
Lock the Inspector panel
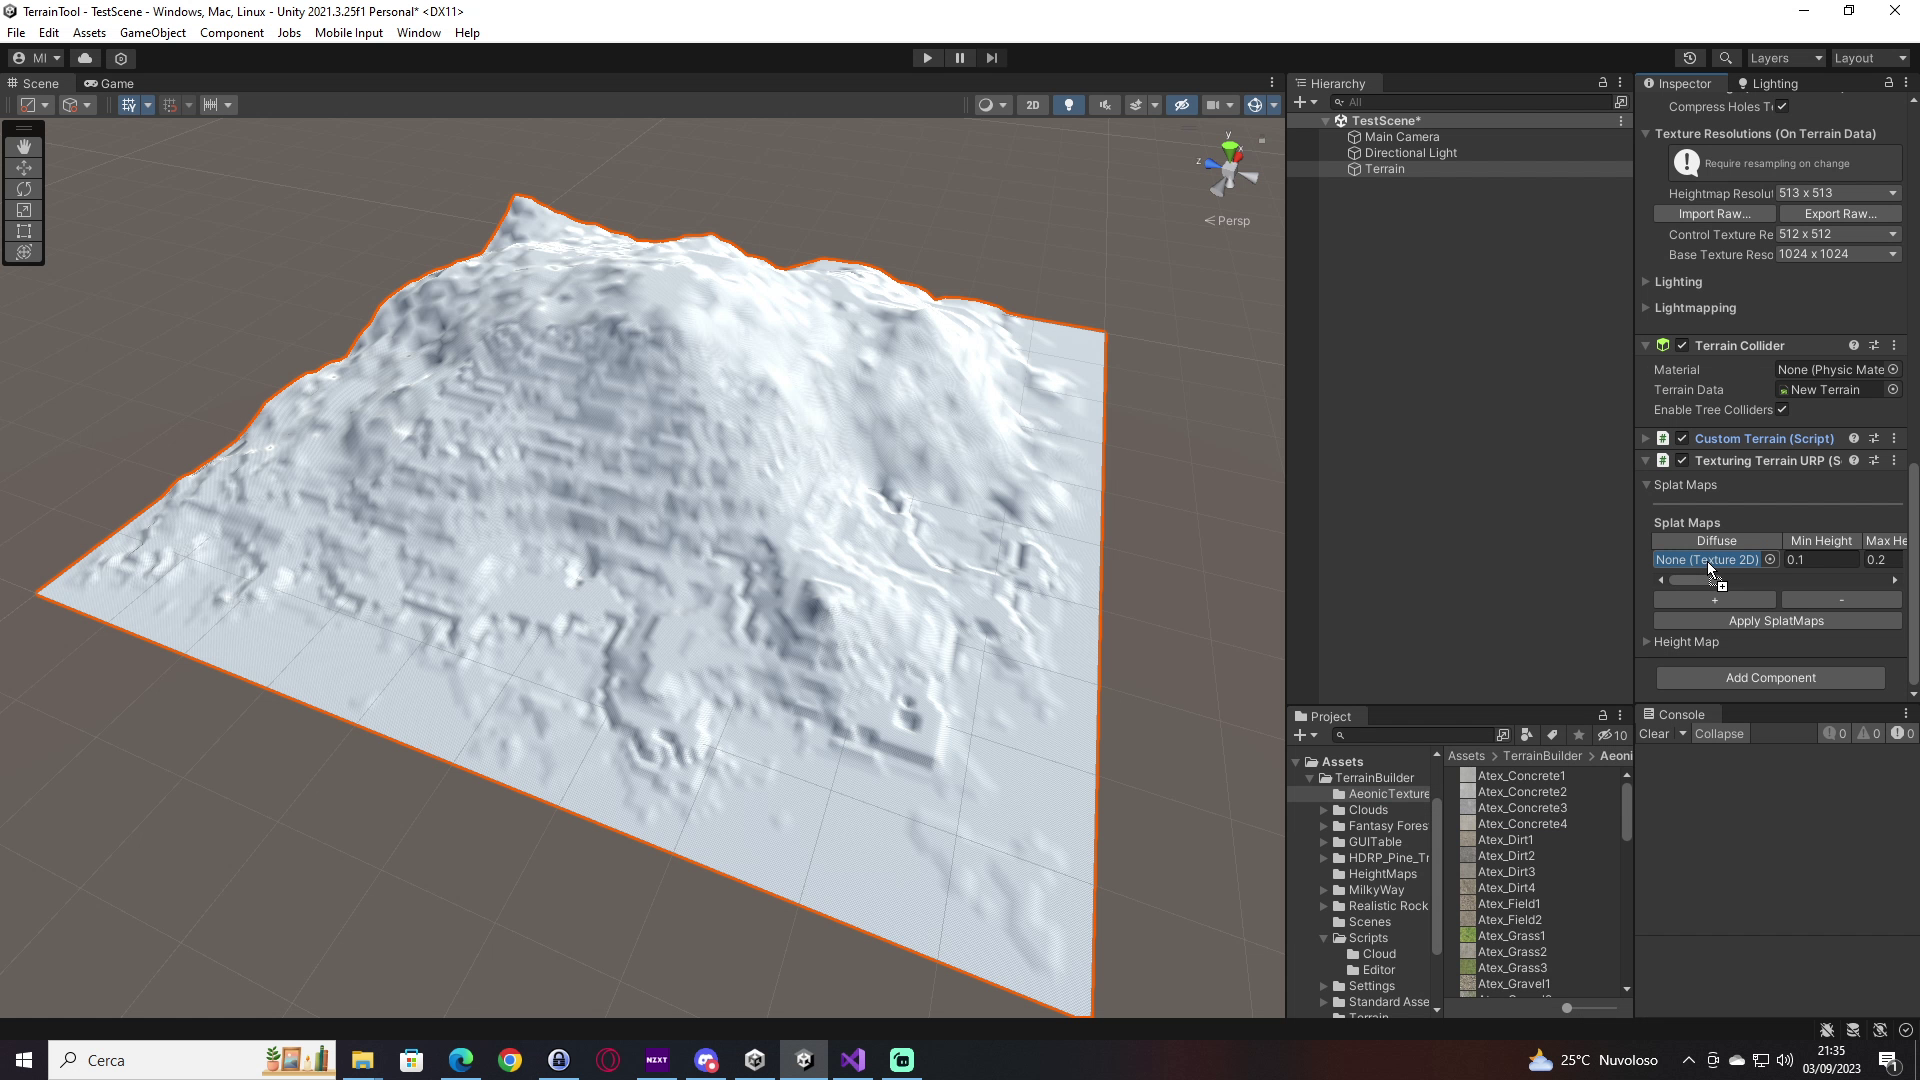point(1888,83)
